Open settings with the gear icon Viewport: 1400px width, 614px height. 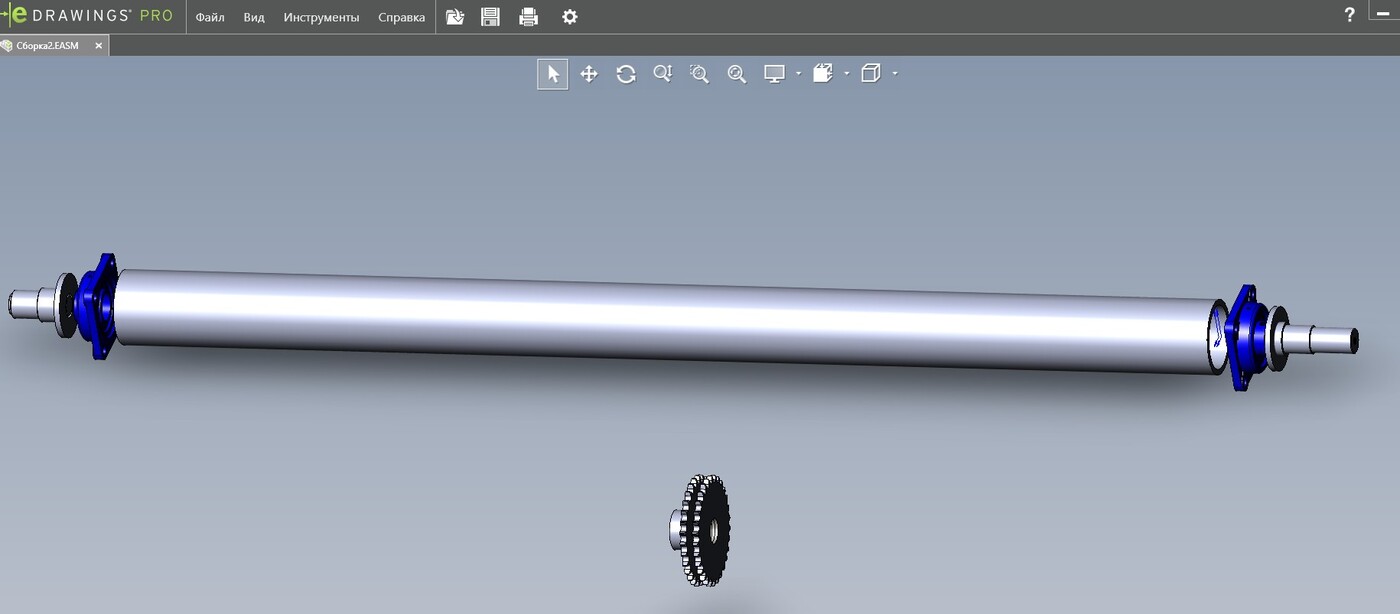pyautogui.click(x=569, y=17)
